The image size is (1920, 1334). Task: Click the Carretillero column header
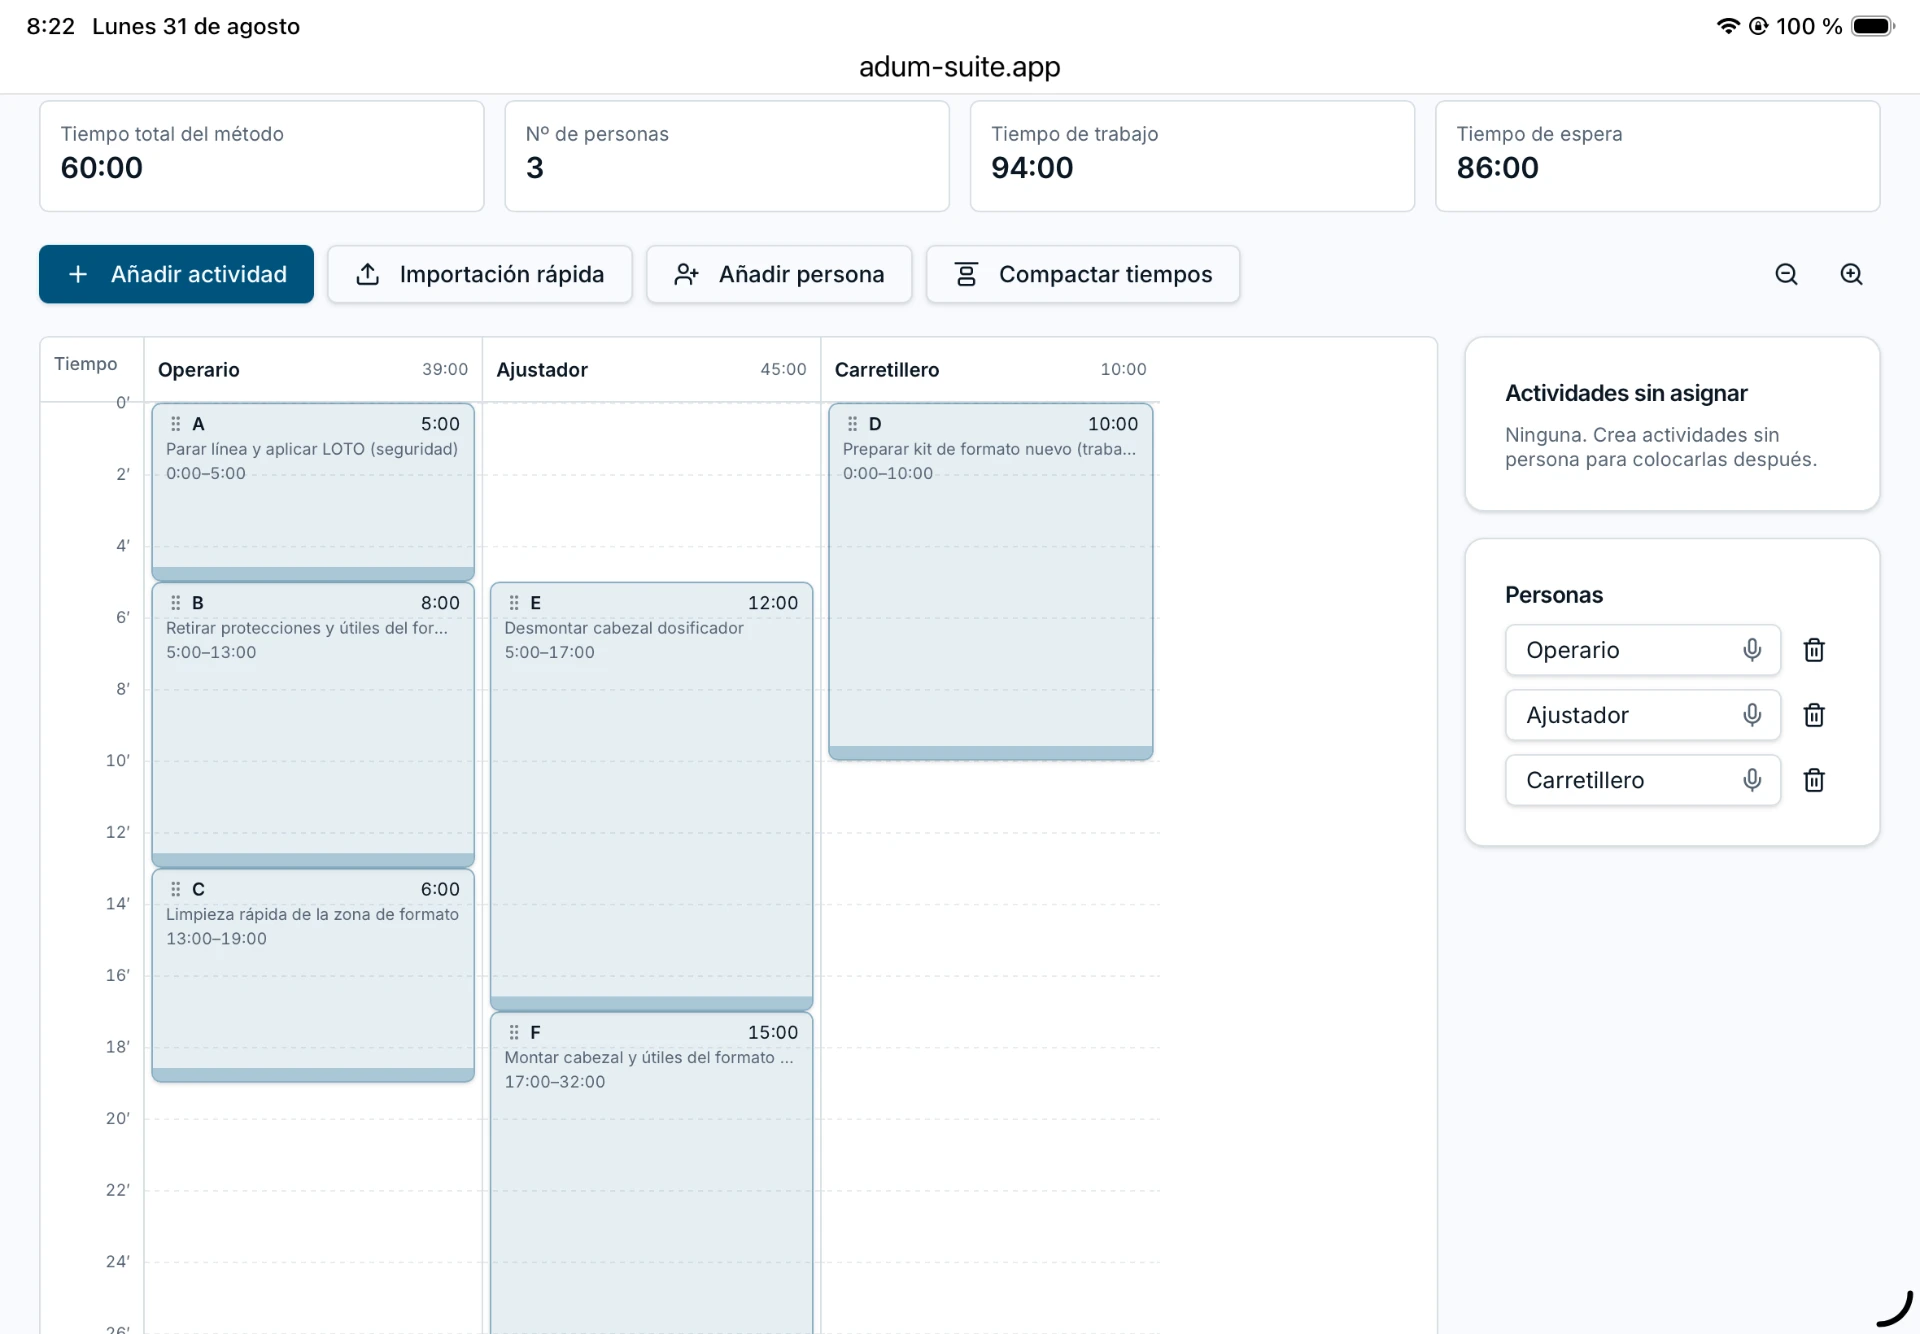click(x=990, y=370)
